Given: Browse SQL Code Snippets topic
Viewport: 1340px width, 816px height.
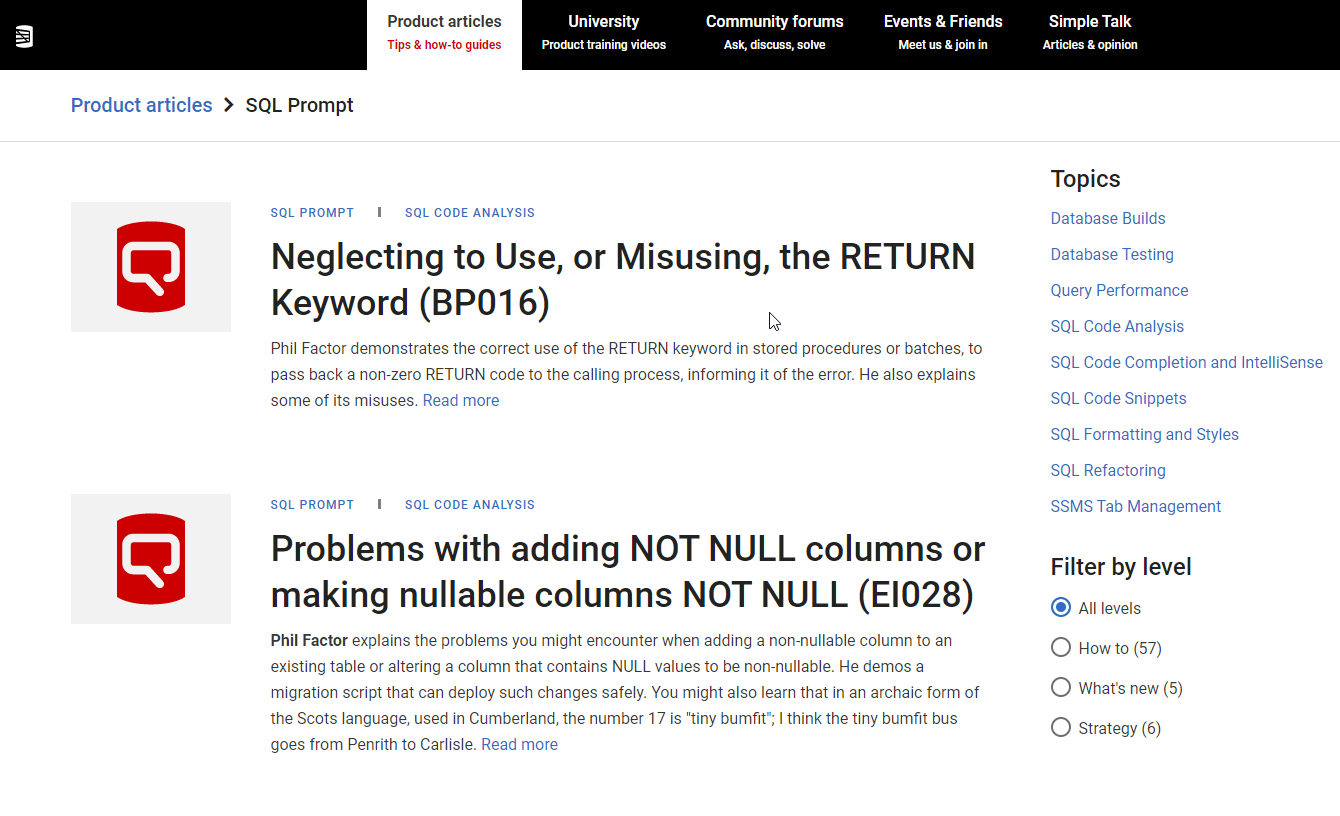Looking at the screenshot, I should (x=1118, y=398).
